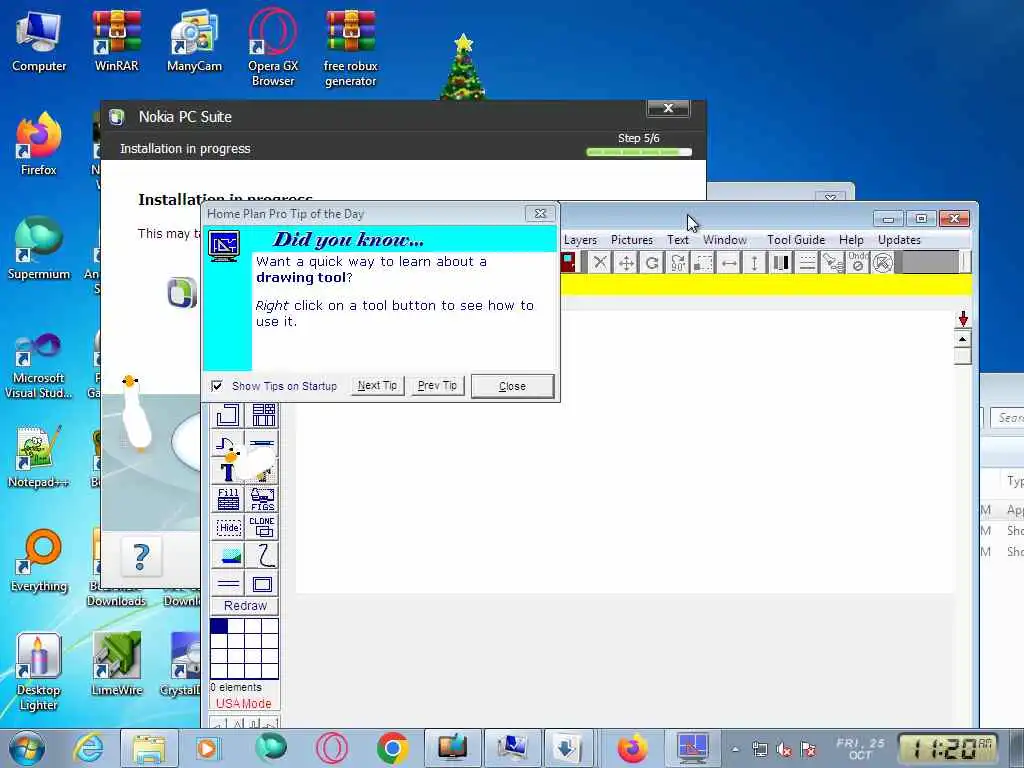Select the Everything search desktop shortcut
Image resolution: width=1024 pixels, height=768 pixels.
[x=39, y=561]
